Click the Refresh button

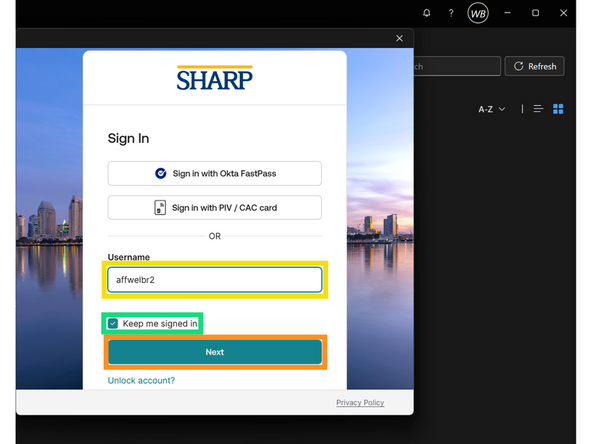[x=535, y=66]
